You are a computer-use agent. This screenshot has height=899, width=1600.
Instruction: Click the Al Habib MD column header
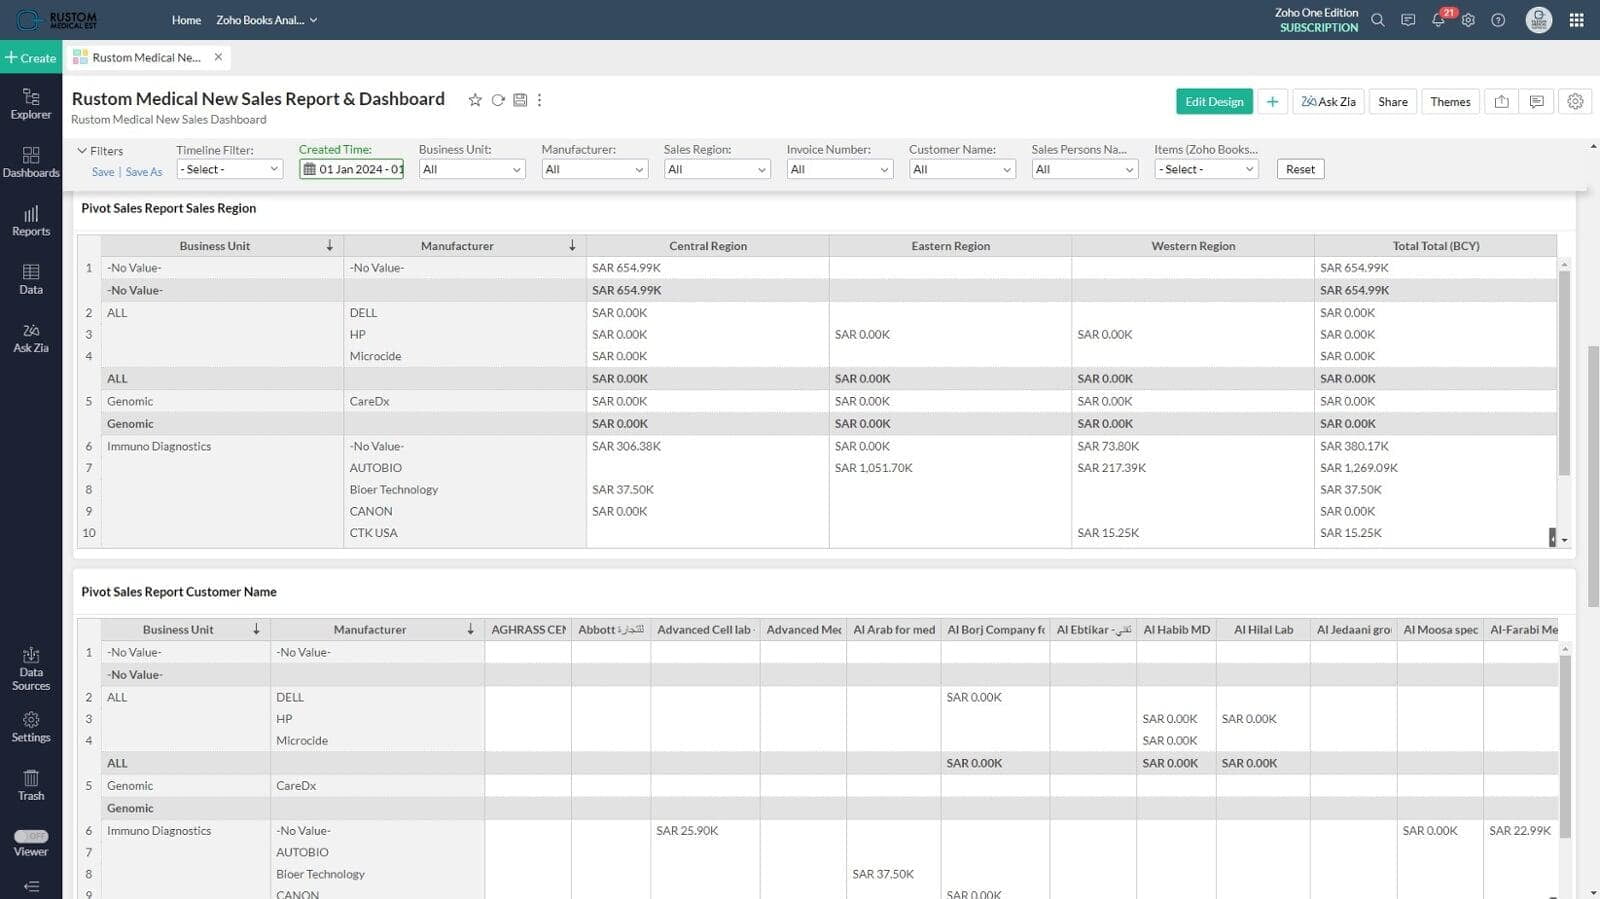[1177, 630]
